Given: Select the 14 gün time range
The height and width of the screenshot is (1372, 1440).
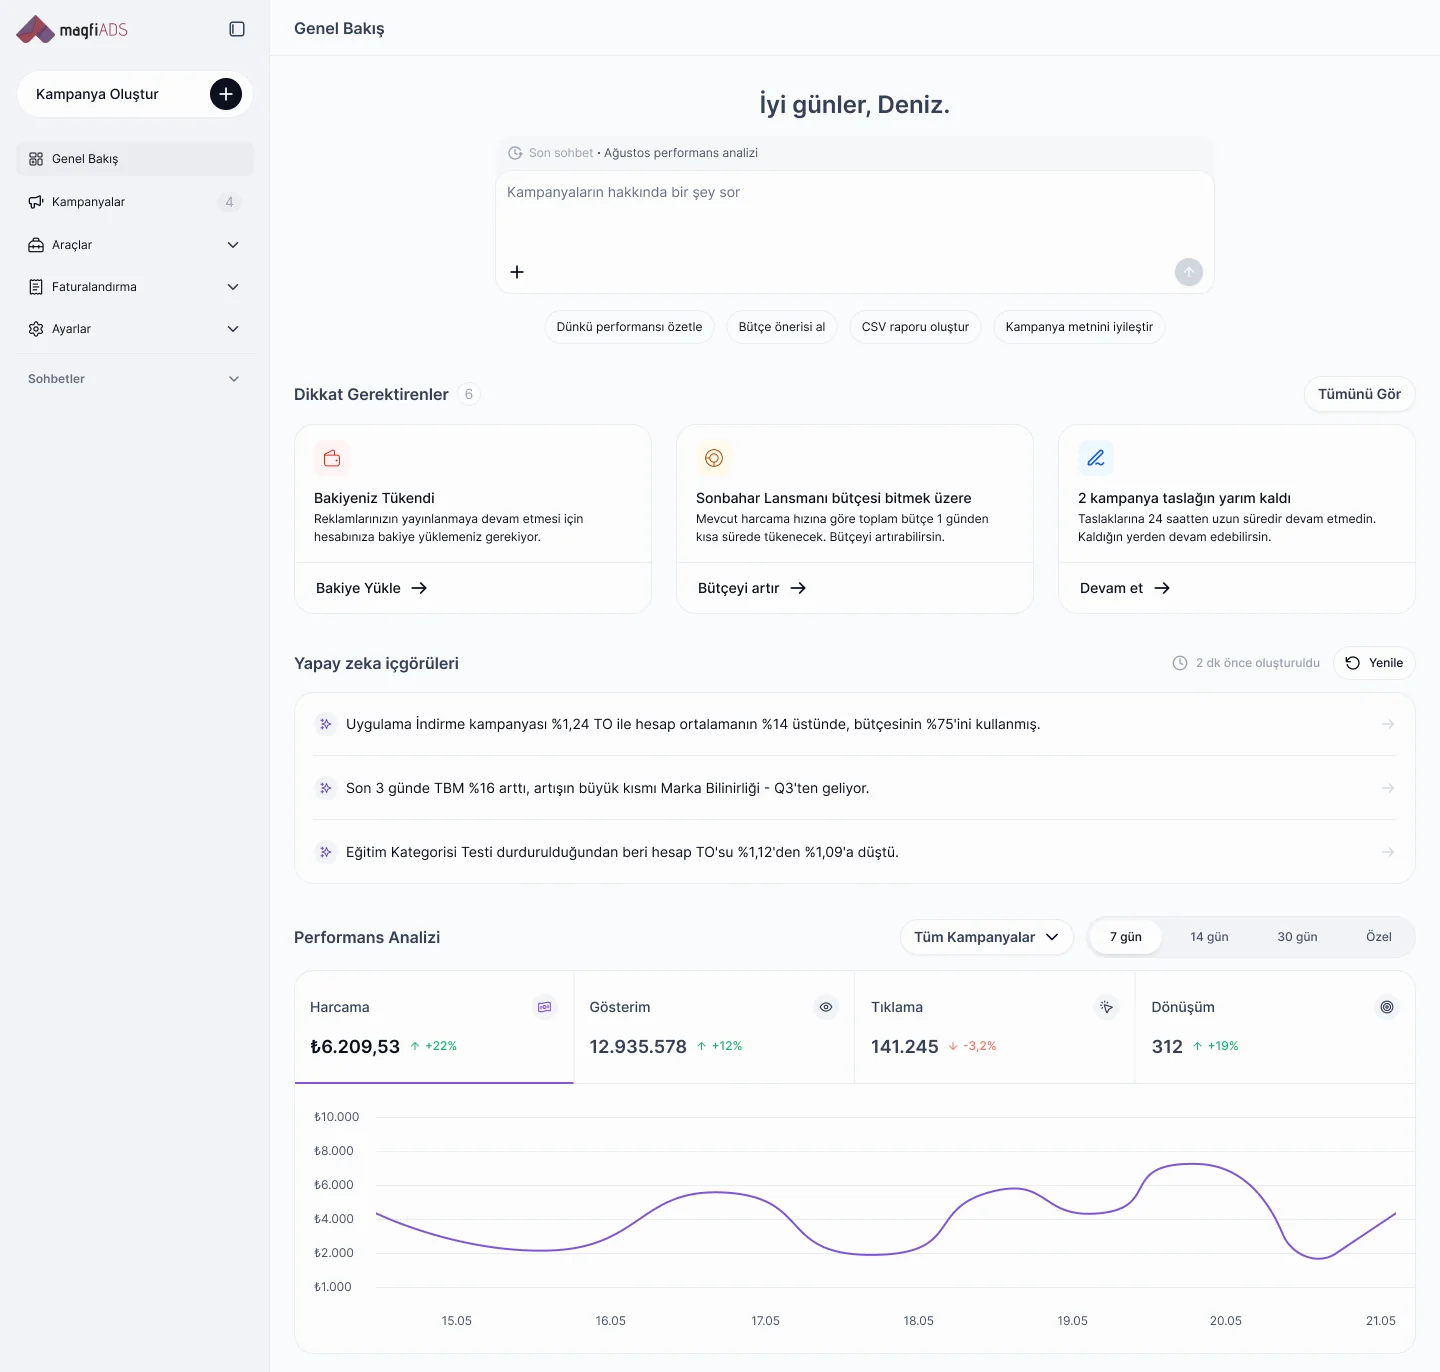Looking at the screenshot, I should [x=1209, y=937].
